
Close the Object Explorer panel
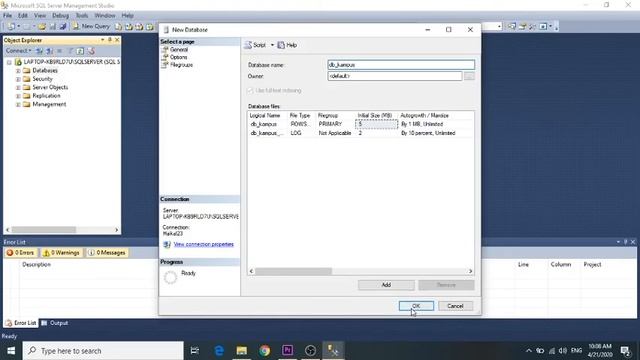pos(117,40)
